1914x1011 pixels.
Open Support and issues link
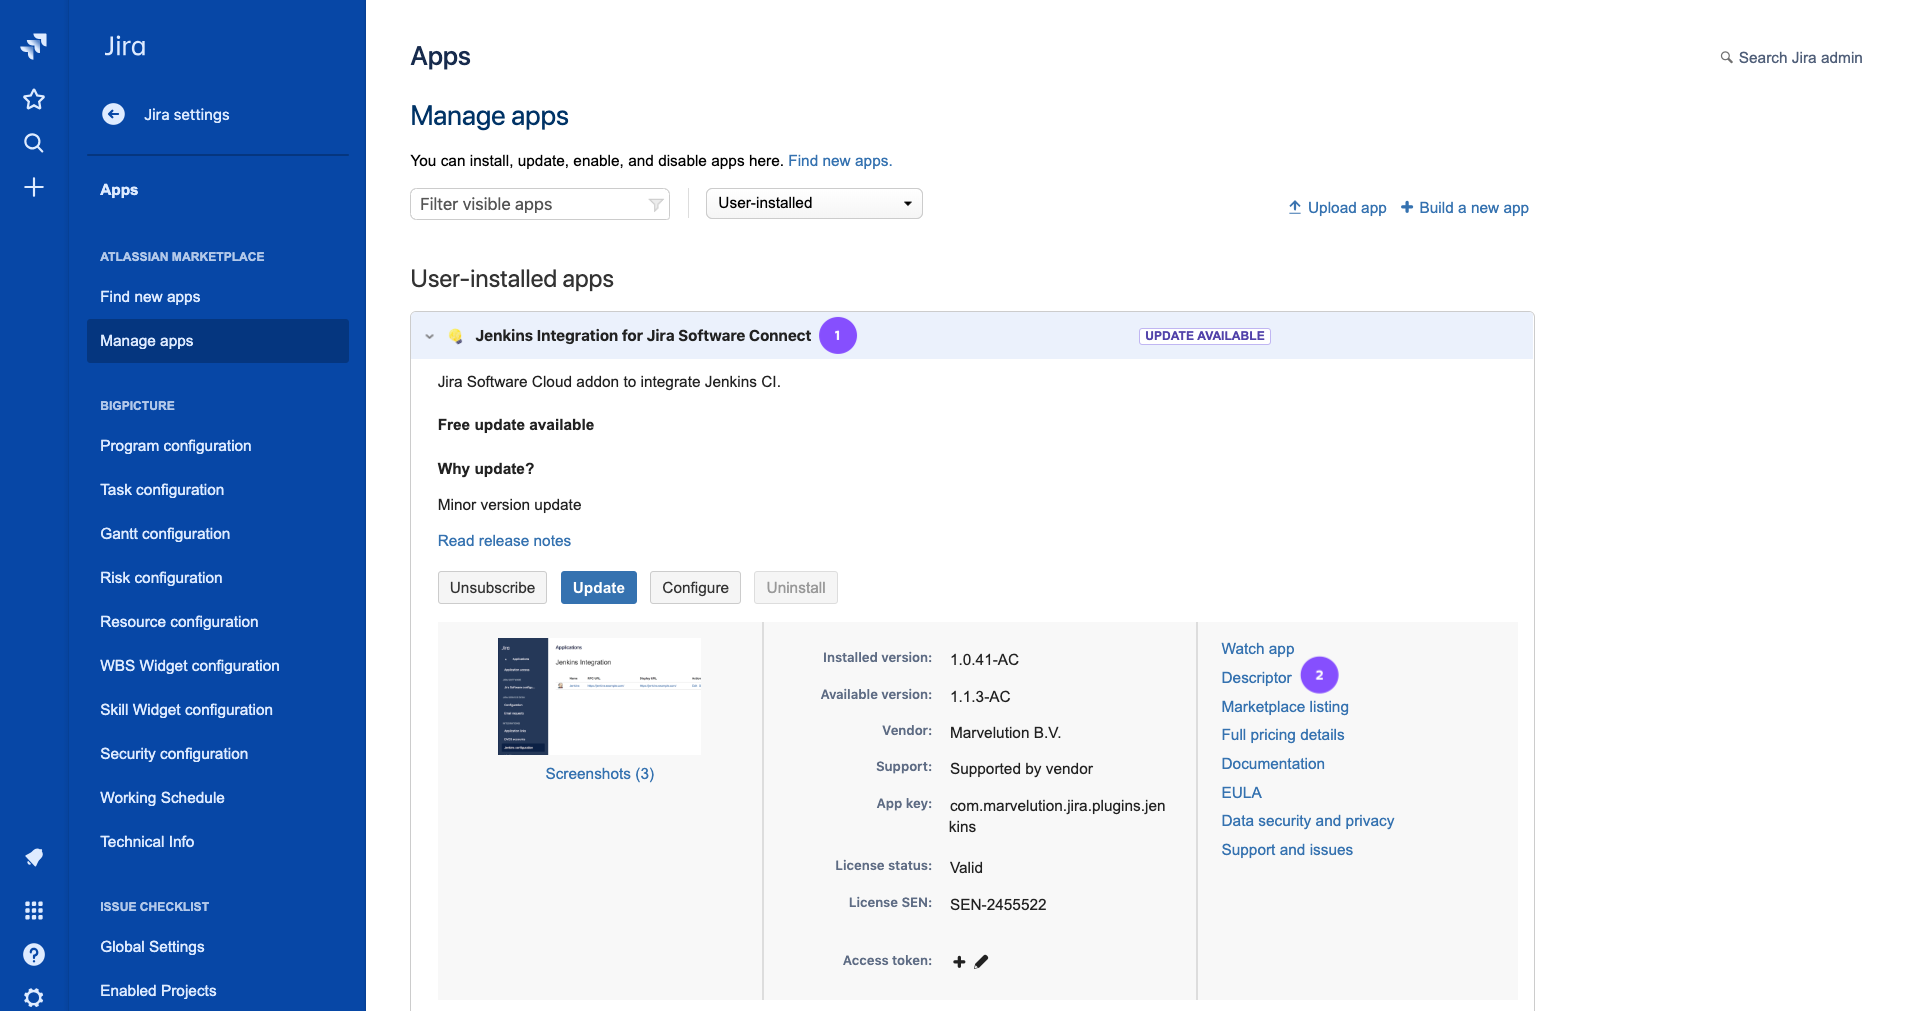coord(1287,850)
